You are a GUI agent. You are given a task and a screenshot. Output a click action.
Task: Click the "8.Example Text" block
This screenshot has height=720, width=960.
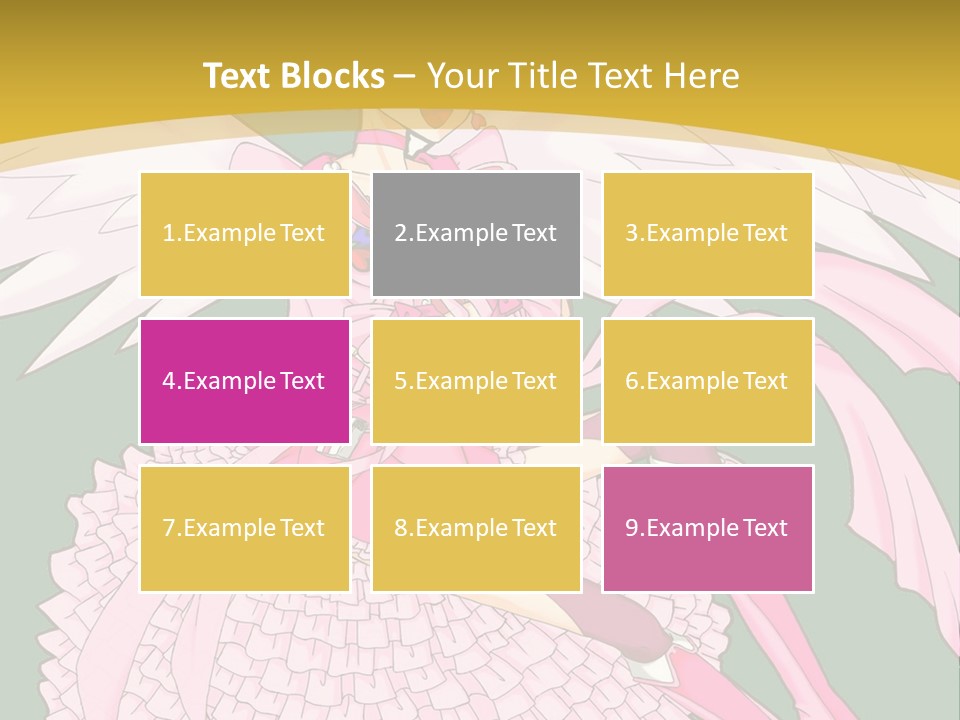(476, 528)
